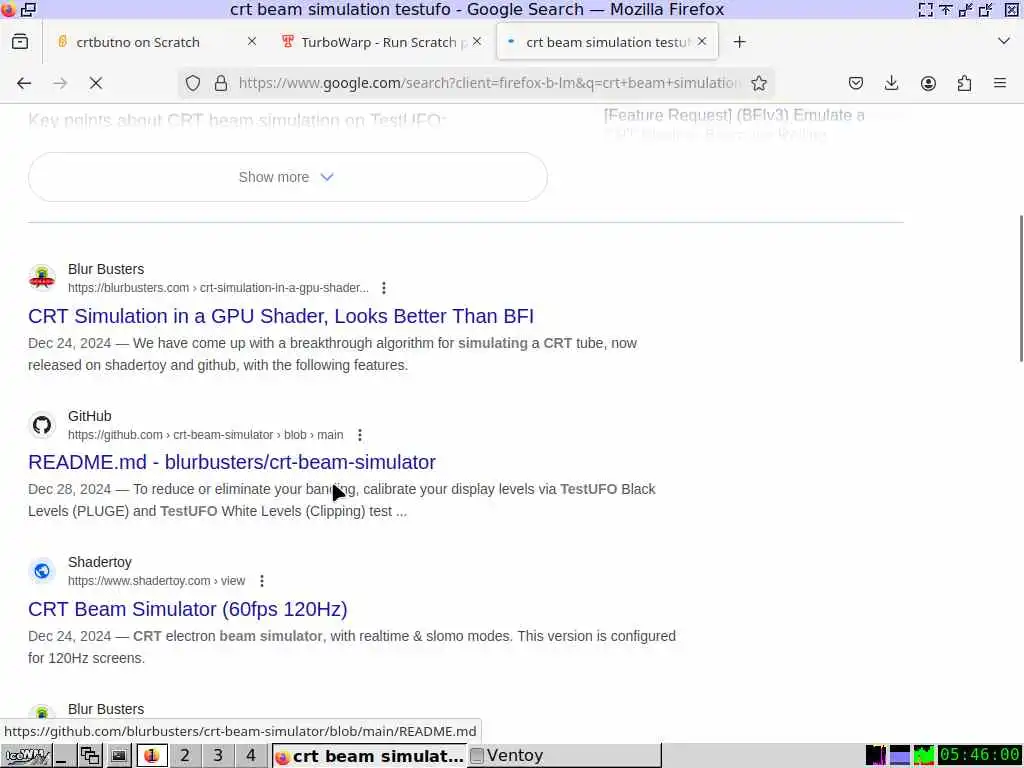Open more options for Blur Busters result

point(384,288)
